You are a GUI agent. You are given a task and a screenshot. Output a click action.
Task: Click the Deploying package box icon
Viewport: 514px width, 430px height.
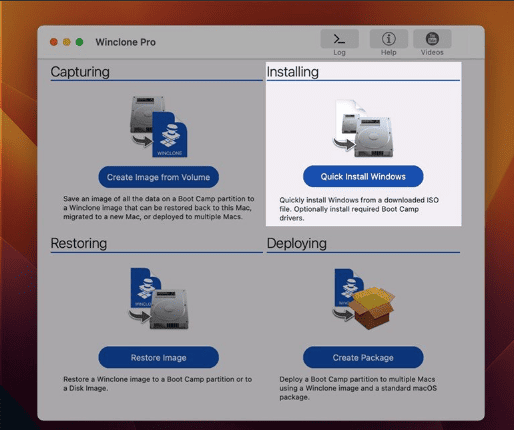pos(363,299)
